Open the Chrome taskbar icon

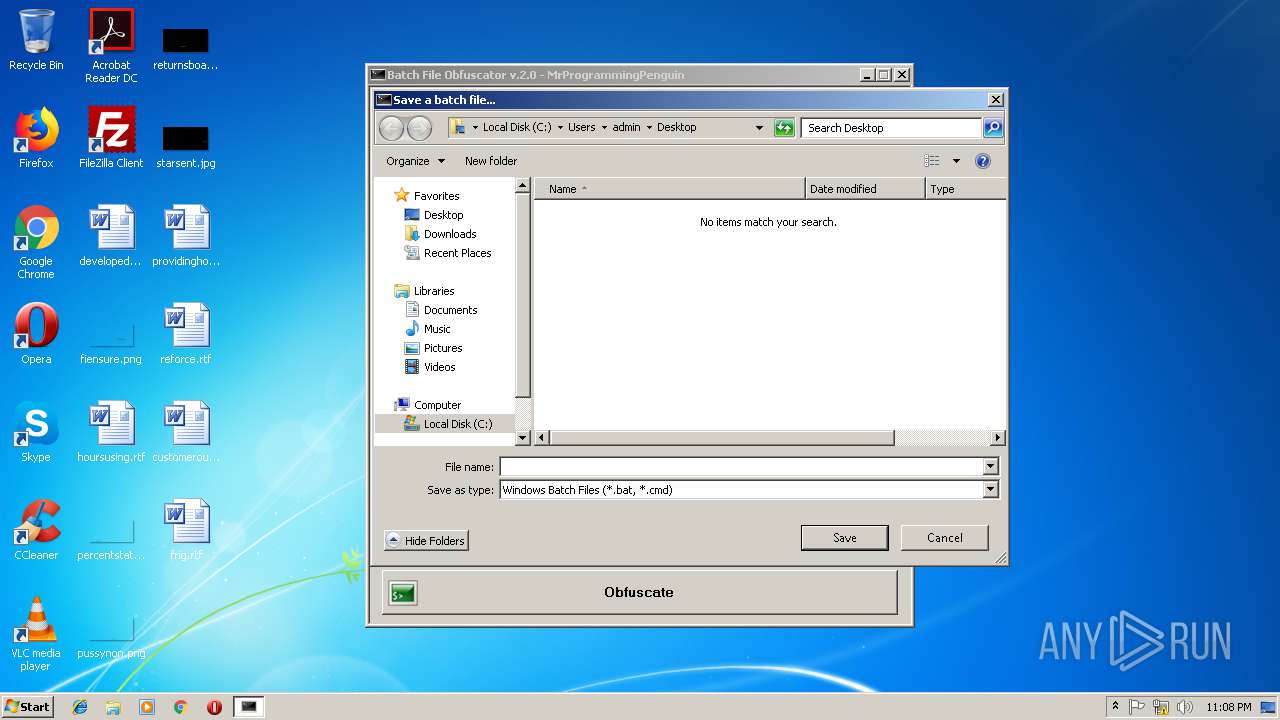coord(180,707)
